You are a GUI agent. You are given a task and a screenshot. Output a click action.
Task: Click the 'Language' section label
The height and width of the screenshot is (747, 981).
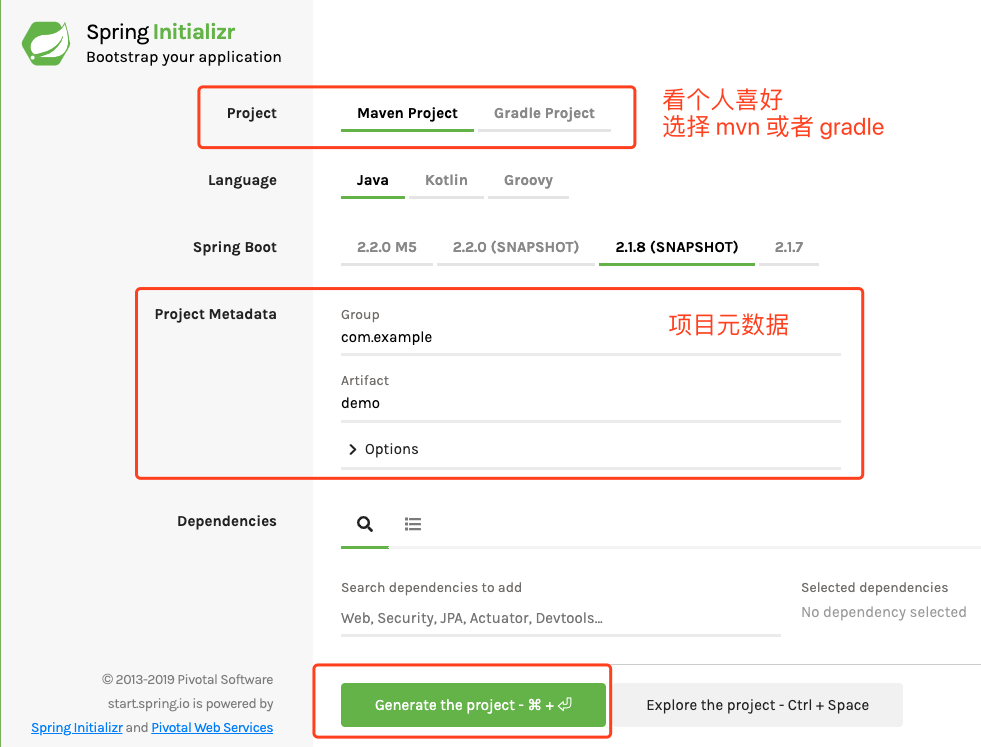242,180
